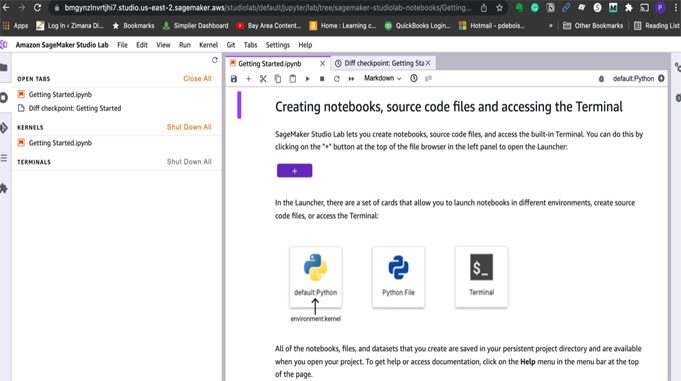
Task: Open the Git menu
Action: [231, 45]
